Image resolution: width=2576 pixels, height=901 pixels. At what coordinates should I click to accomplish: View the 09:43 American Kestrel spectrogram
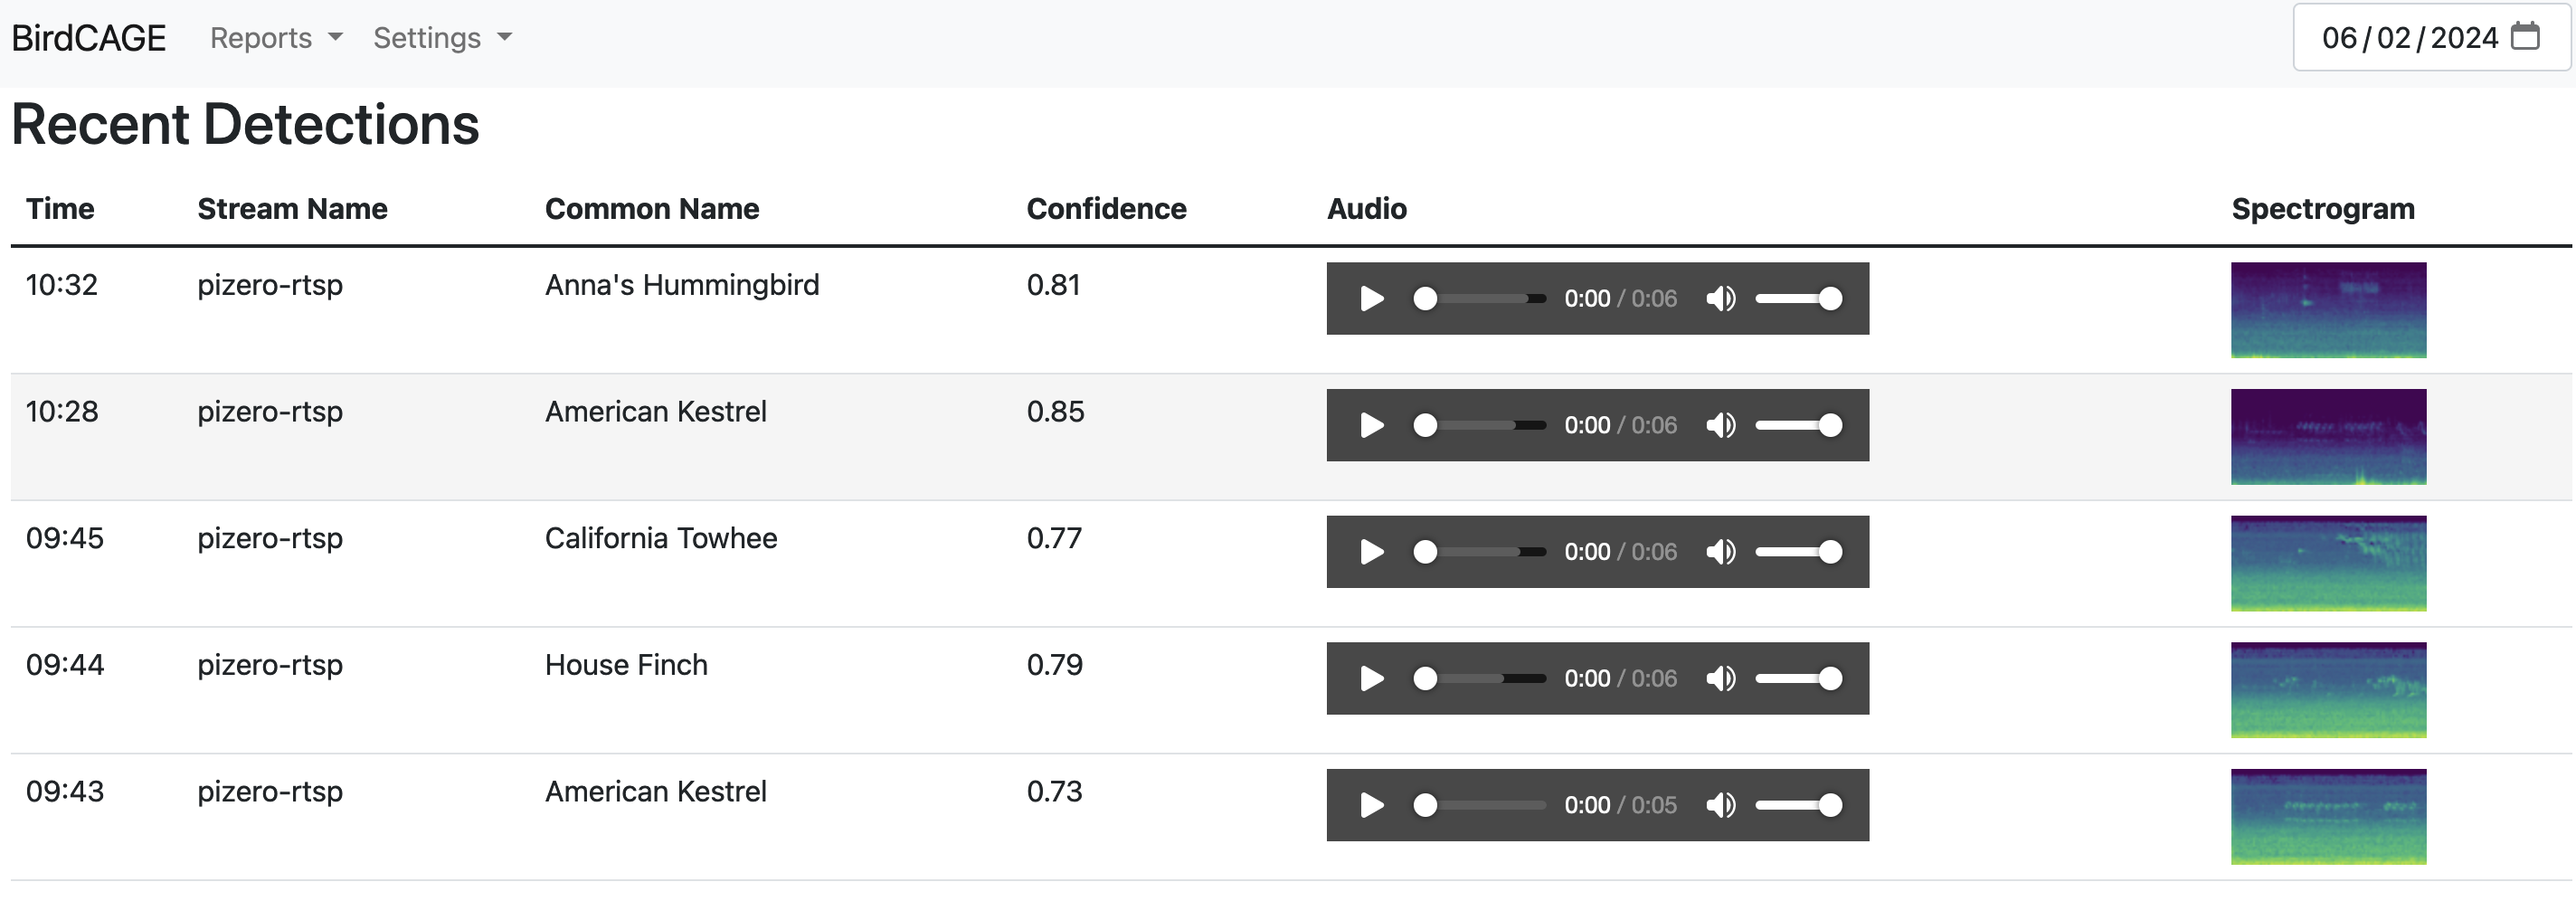[2327, 817]
